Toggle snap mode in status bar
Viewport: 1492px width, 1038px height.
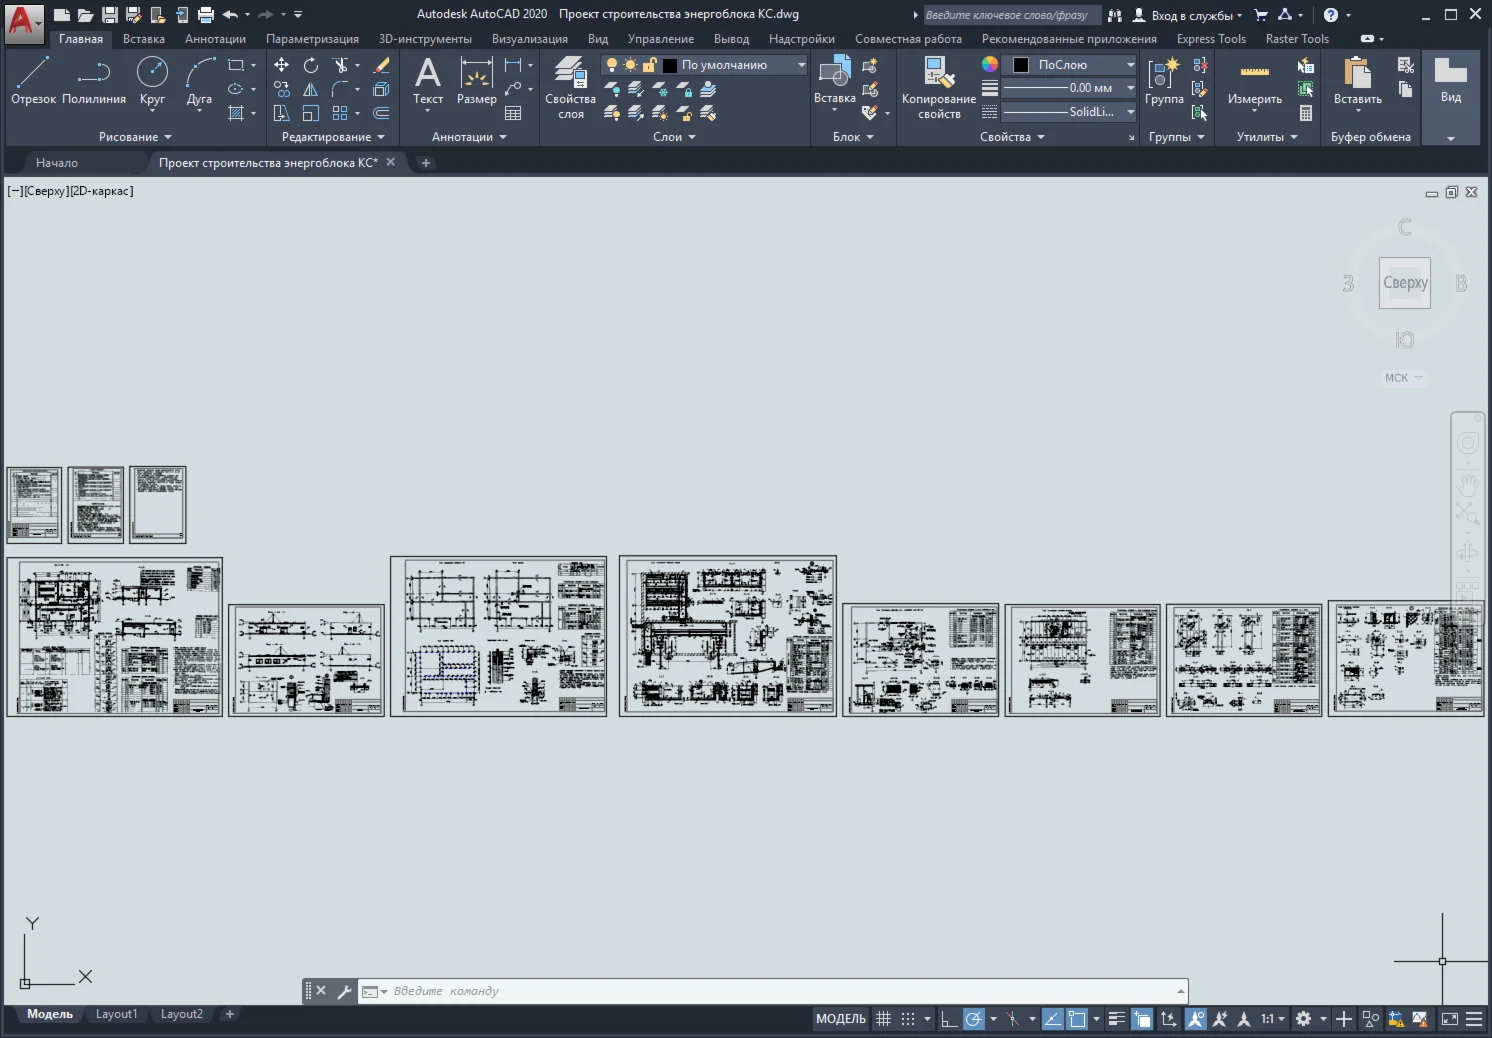pyautogui.click(x=908, y=1019)
